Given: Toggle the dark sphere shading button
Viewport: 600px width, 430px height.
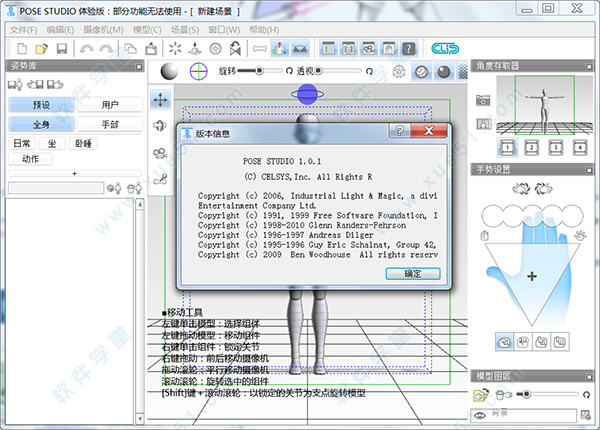Looking at the screenshot, I should tap(443, 72).
